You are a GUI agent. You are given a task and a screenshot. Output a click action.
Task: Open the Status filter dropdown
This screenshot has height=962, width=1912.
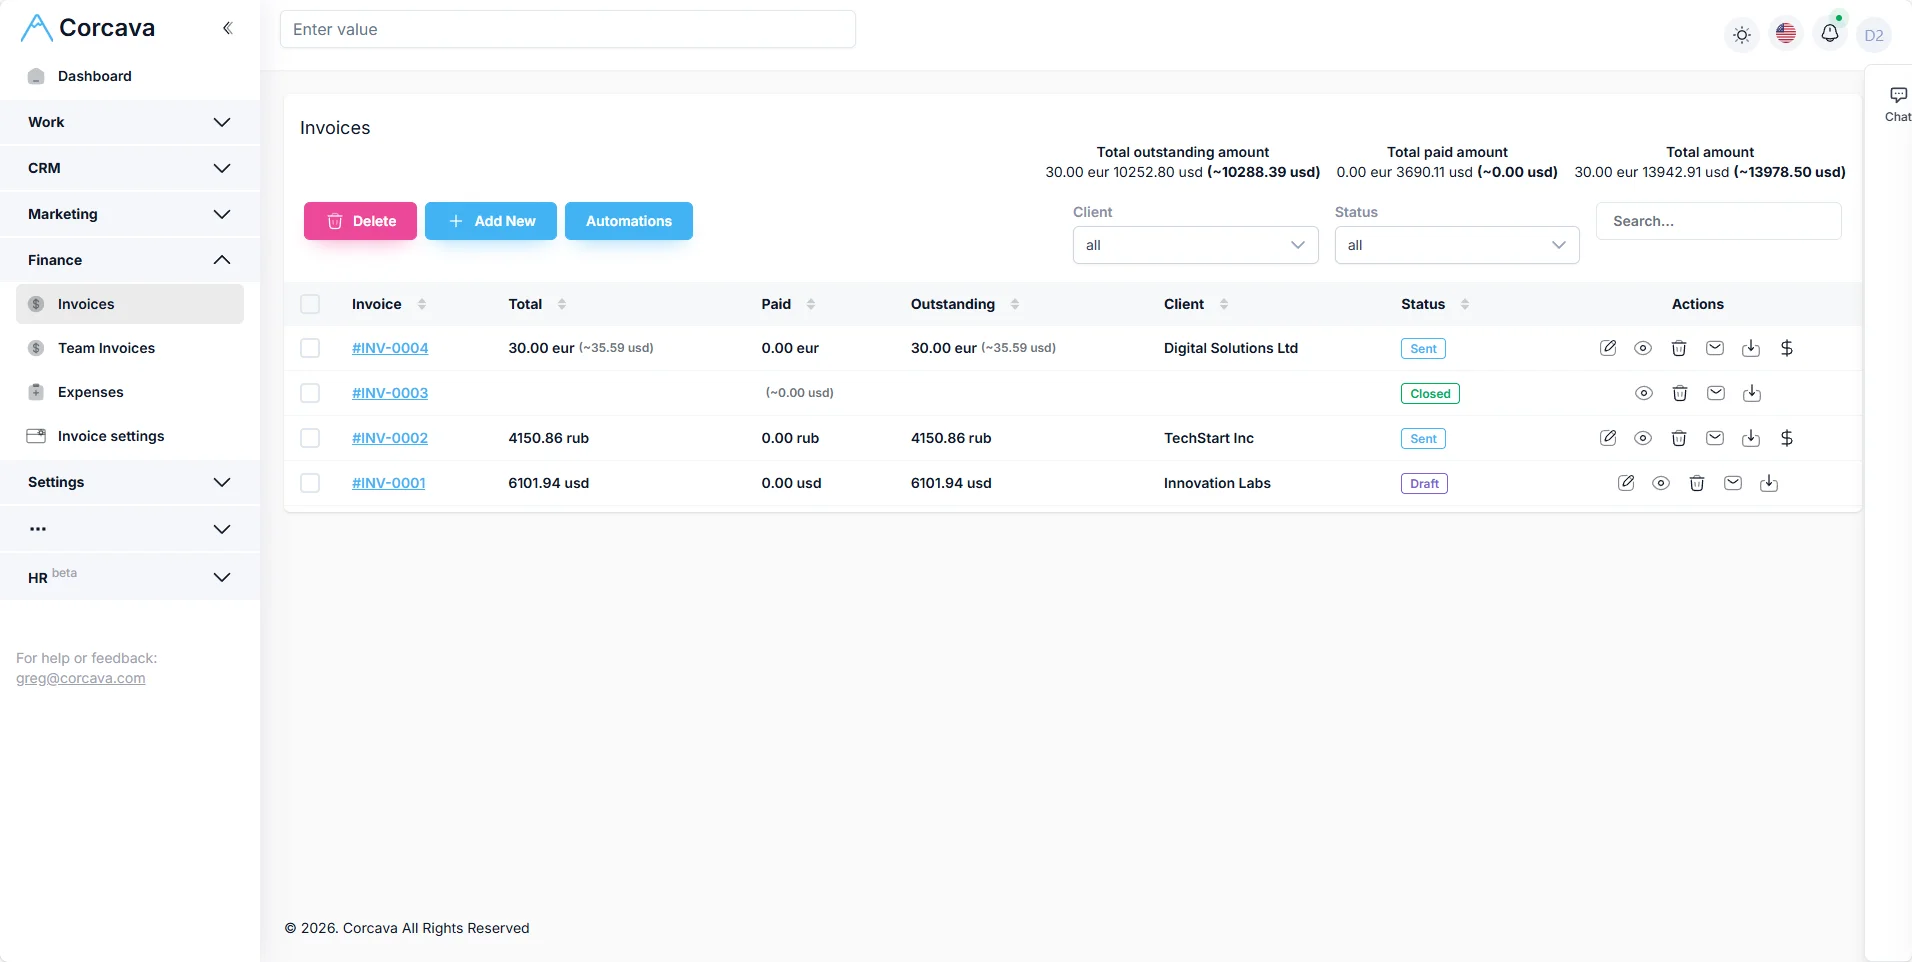click(x=1456, y=245)
